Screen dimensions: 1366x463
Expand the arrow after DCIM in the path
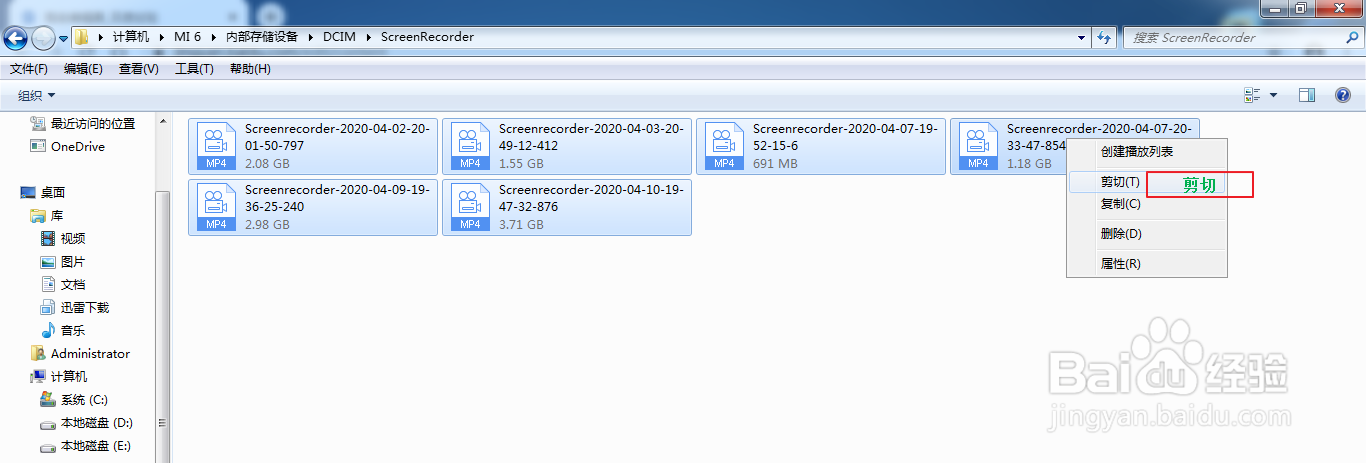[x=369, y=37]
